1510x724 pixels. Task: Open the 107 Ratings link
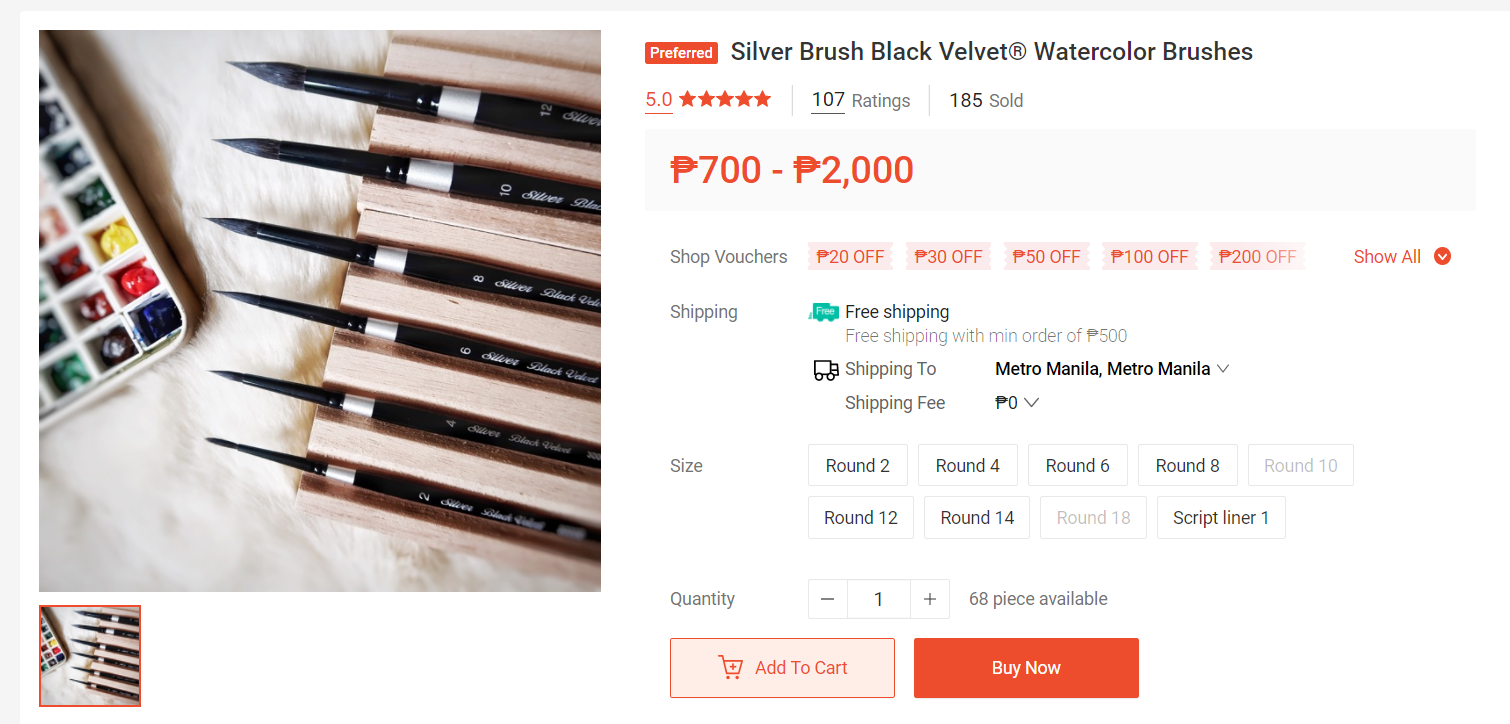click(x=860, y=100)
